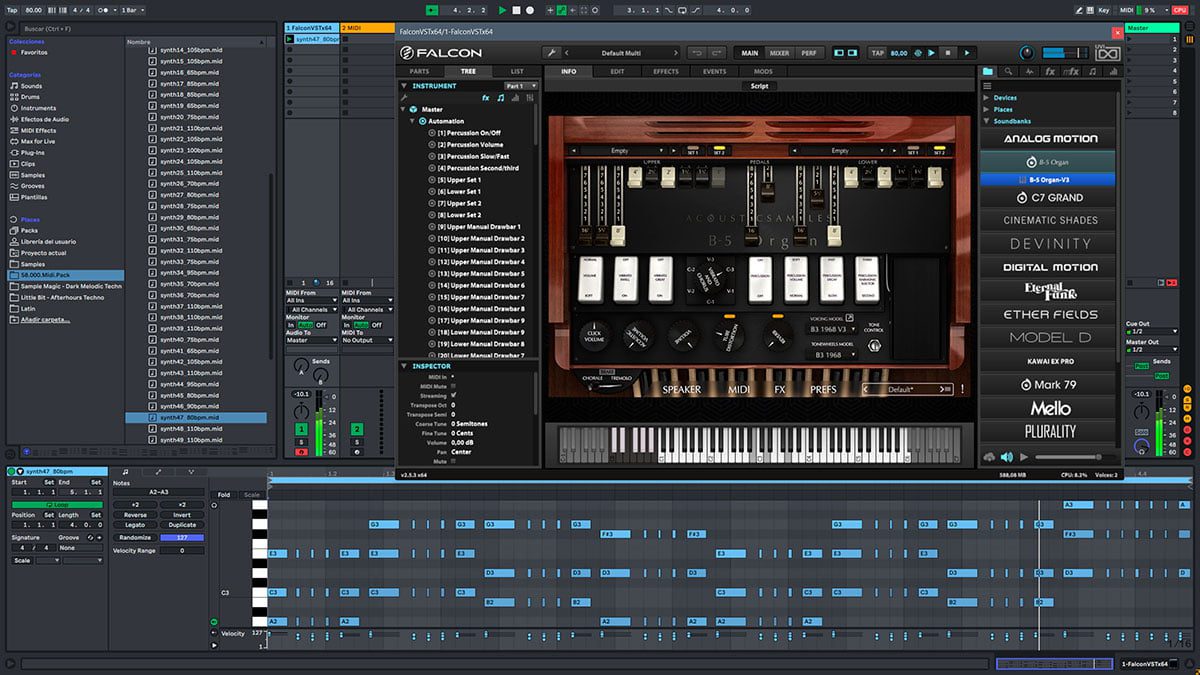Click the Duplicate button in Notes panel
The image size is (1200, 675).
click(x=182, y=525)
